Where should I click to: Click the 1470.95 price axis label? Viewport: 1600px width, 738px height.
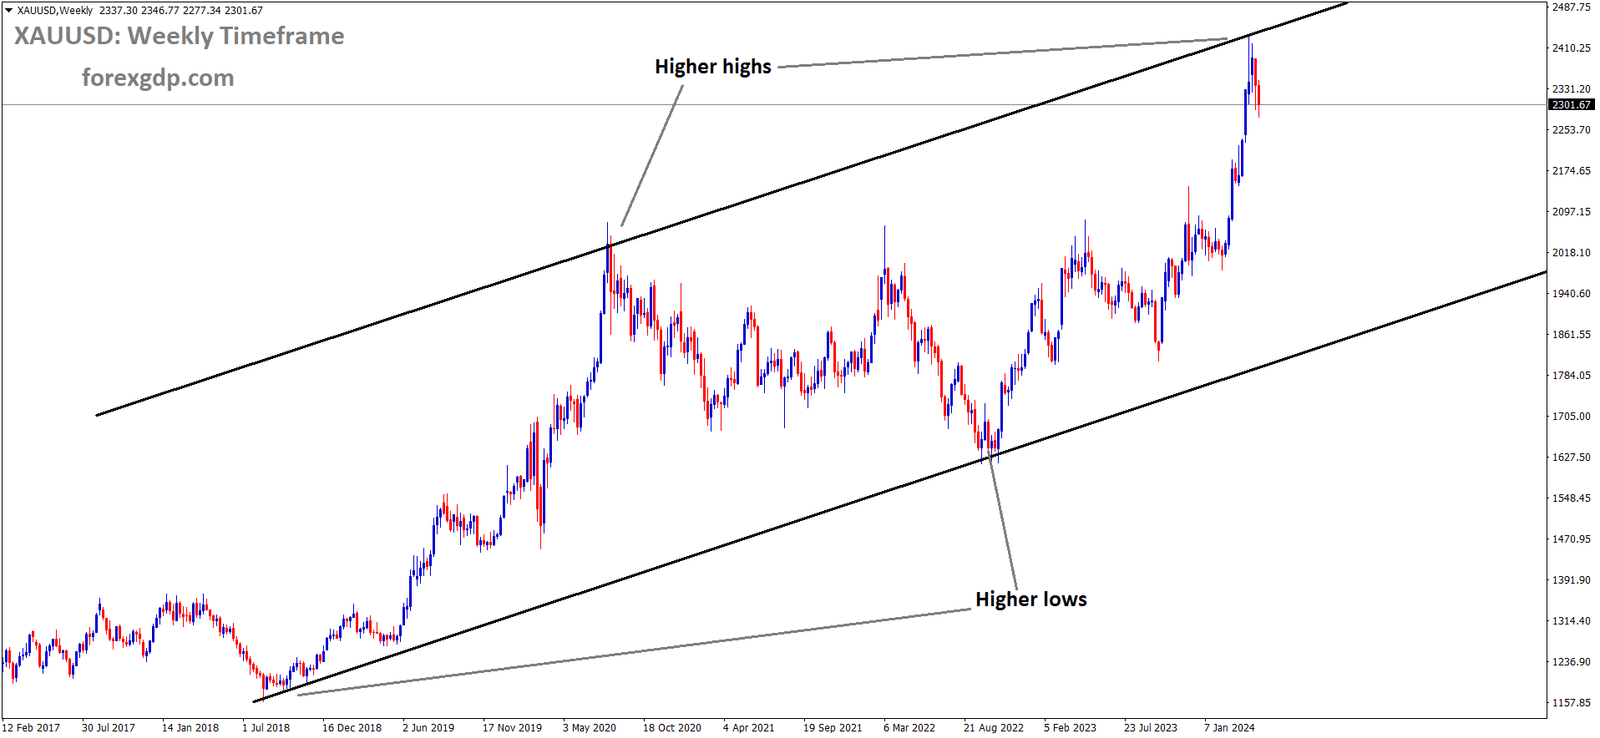tap(1571, 539)
